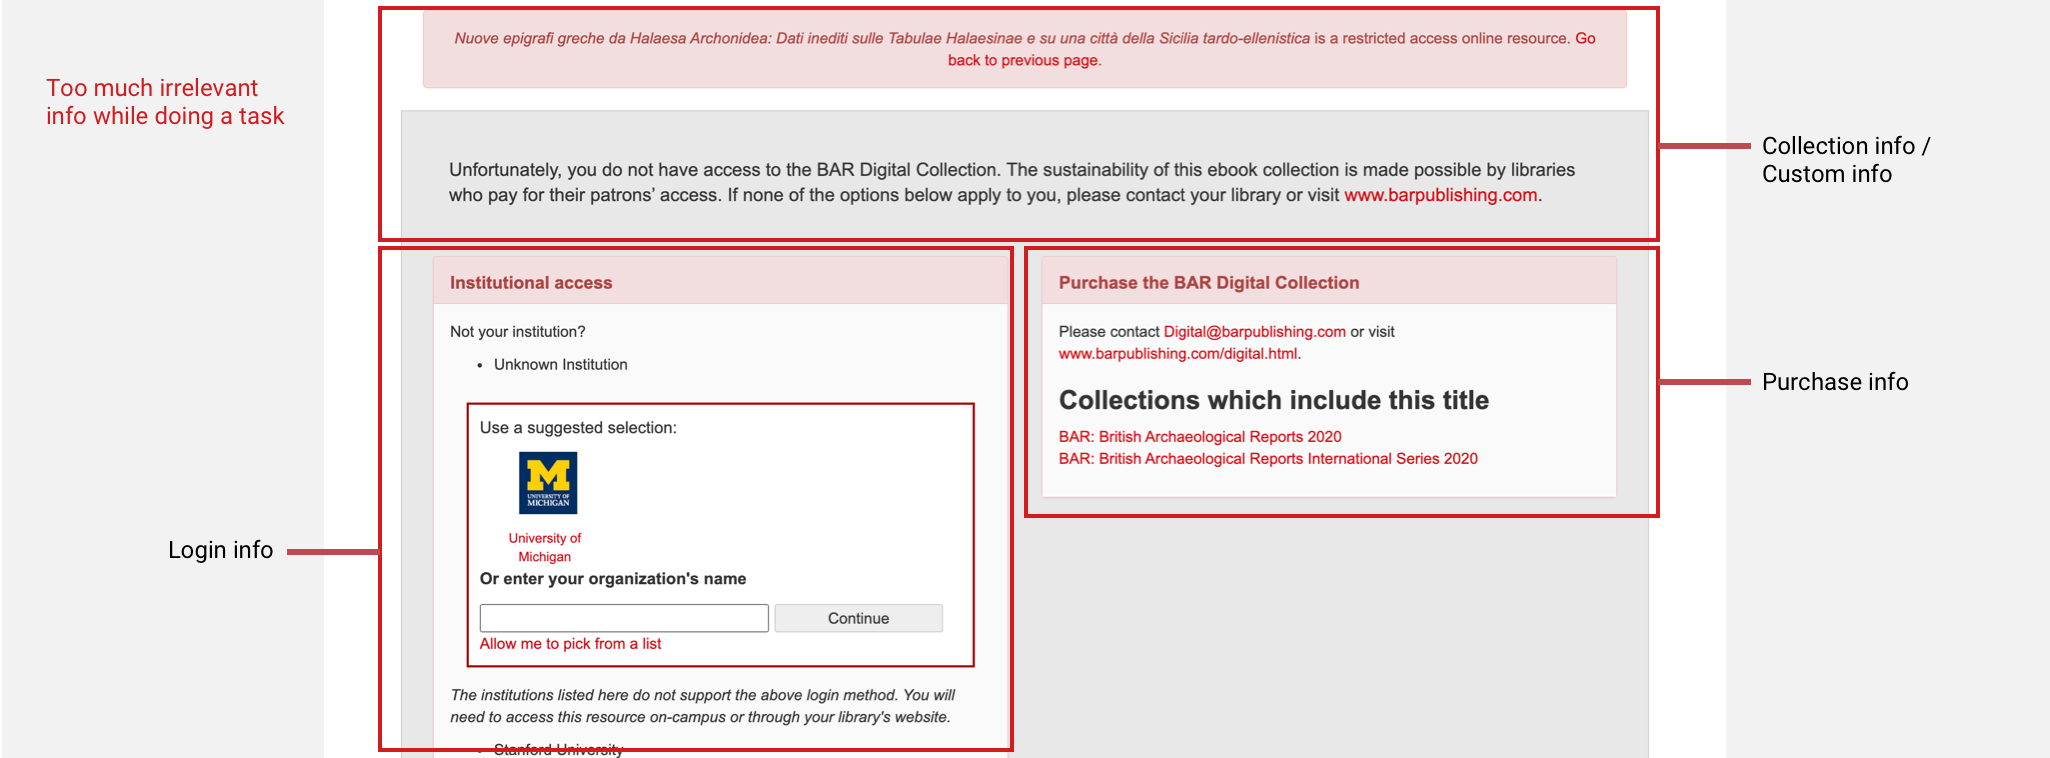Focus the organization name input field

624,618
